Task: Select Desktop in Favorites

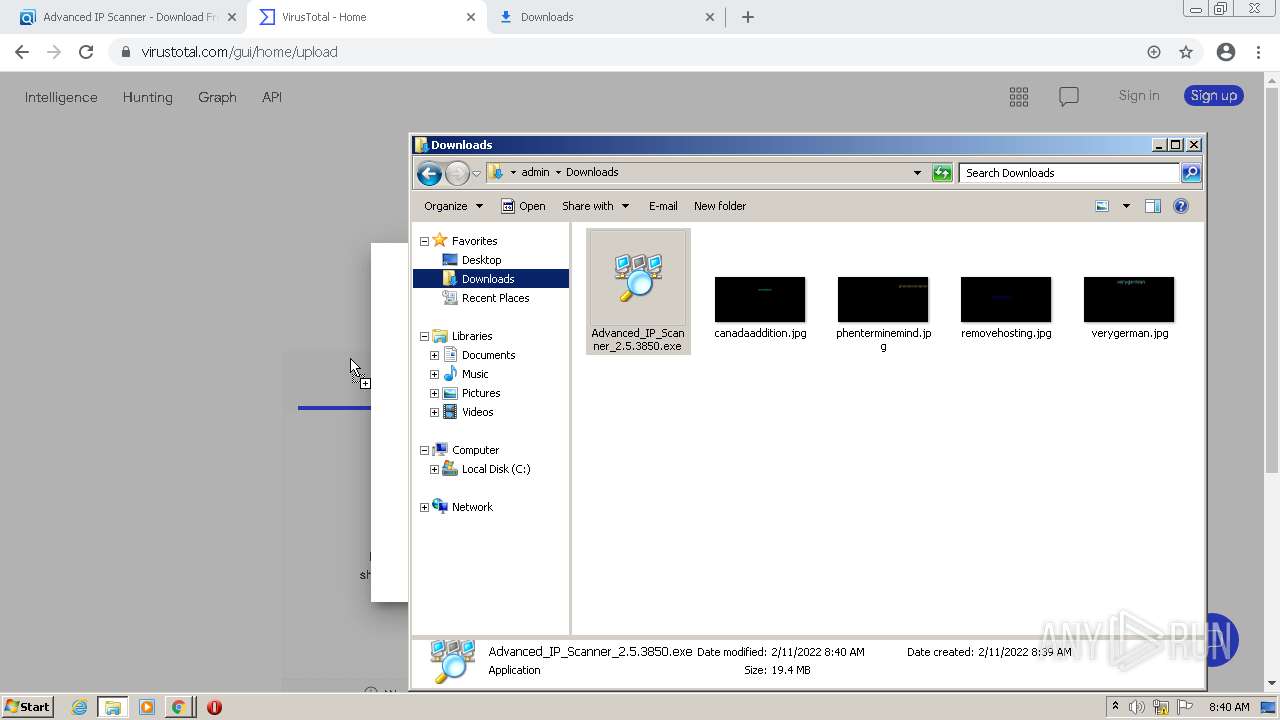Action: coord(481,260)
